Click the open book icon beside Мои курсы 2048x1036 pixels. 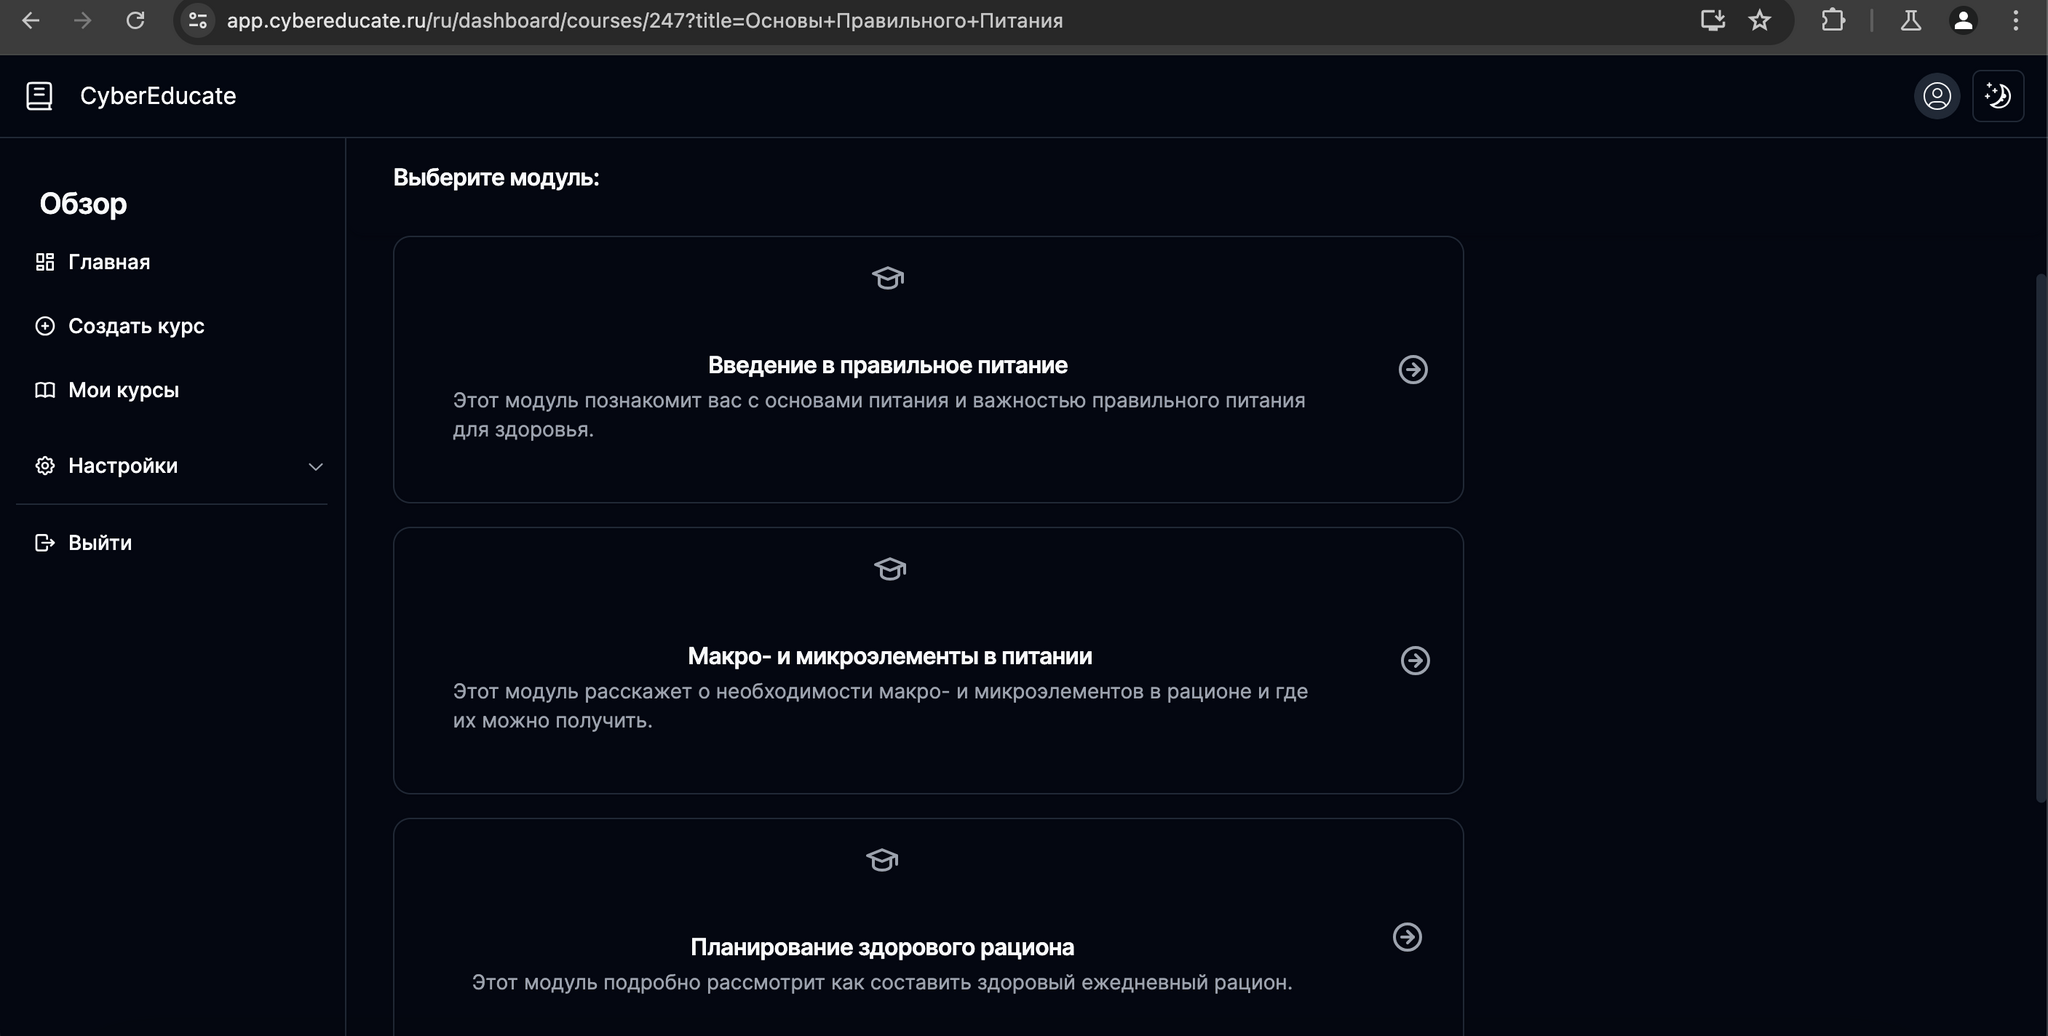(45, 390)
